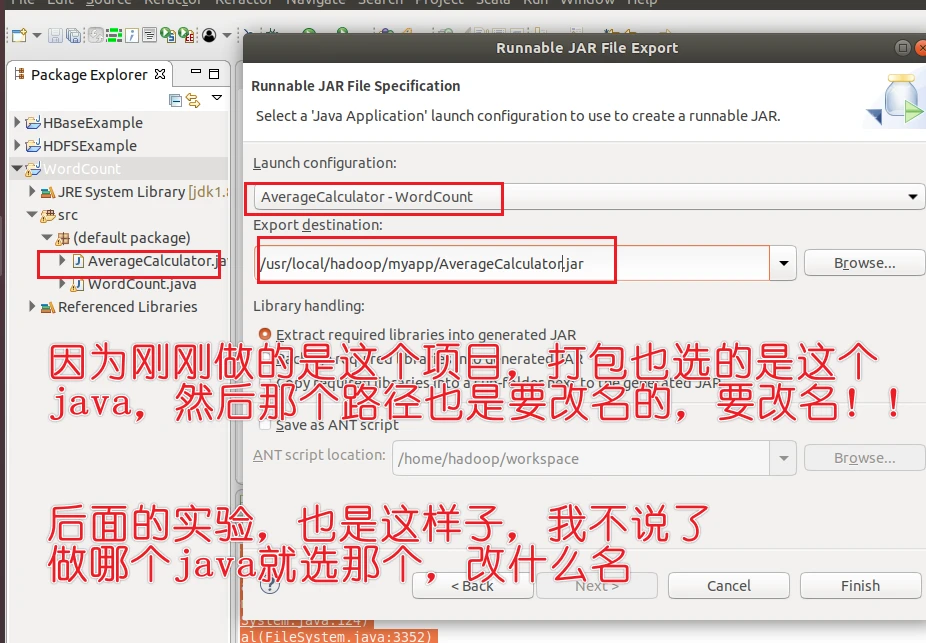
Task: Expand the HBaseExample project
Action: (18, 123)
